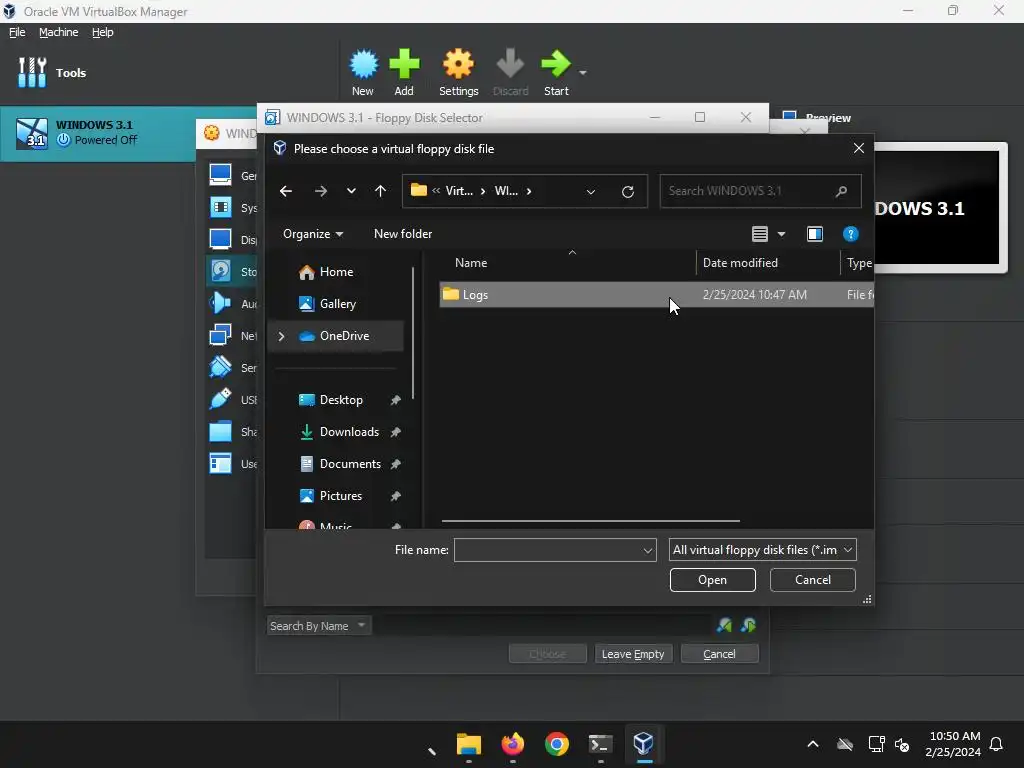The height and width of the screenshot is (768, 1024).
Task: Expand the address bar history dropdown
Action: tap(591, 191)
